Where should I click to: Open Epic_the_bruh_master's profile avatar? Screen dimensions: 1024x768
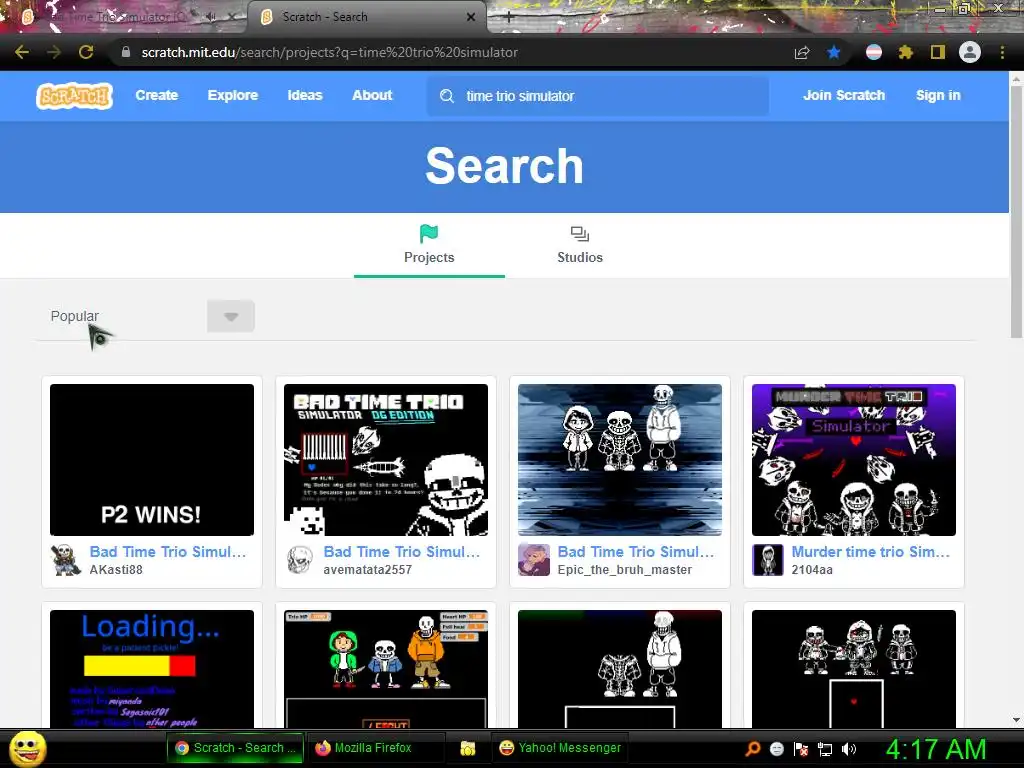point(534,560)
